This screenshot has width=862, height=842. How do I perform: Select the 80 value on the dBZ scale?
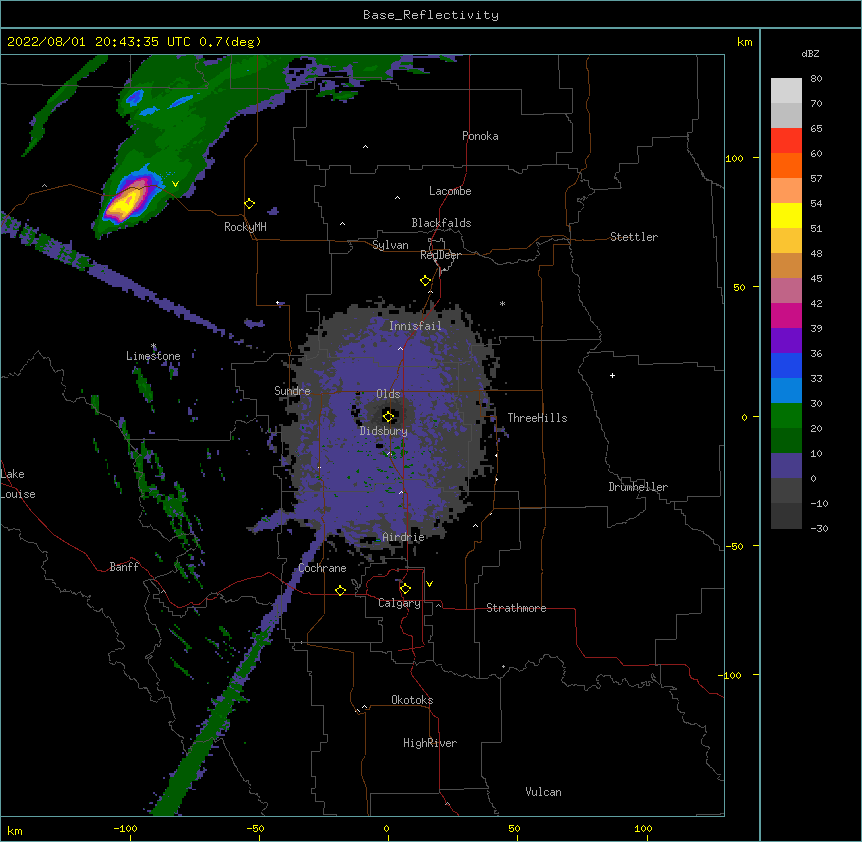(x=816, y=78)
